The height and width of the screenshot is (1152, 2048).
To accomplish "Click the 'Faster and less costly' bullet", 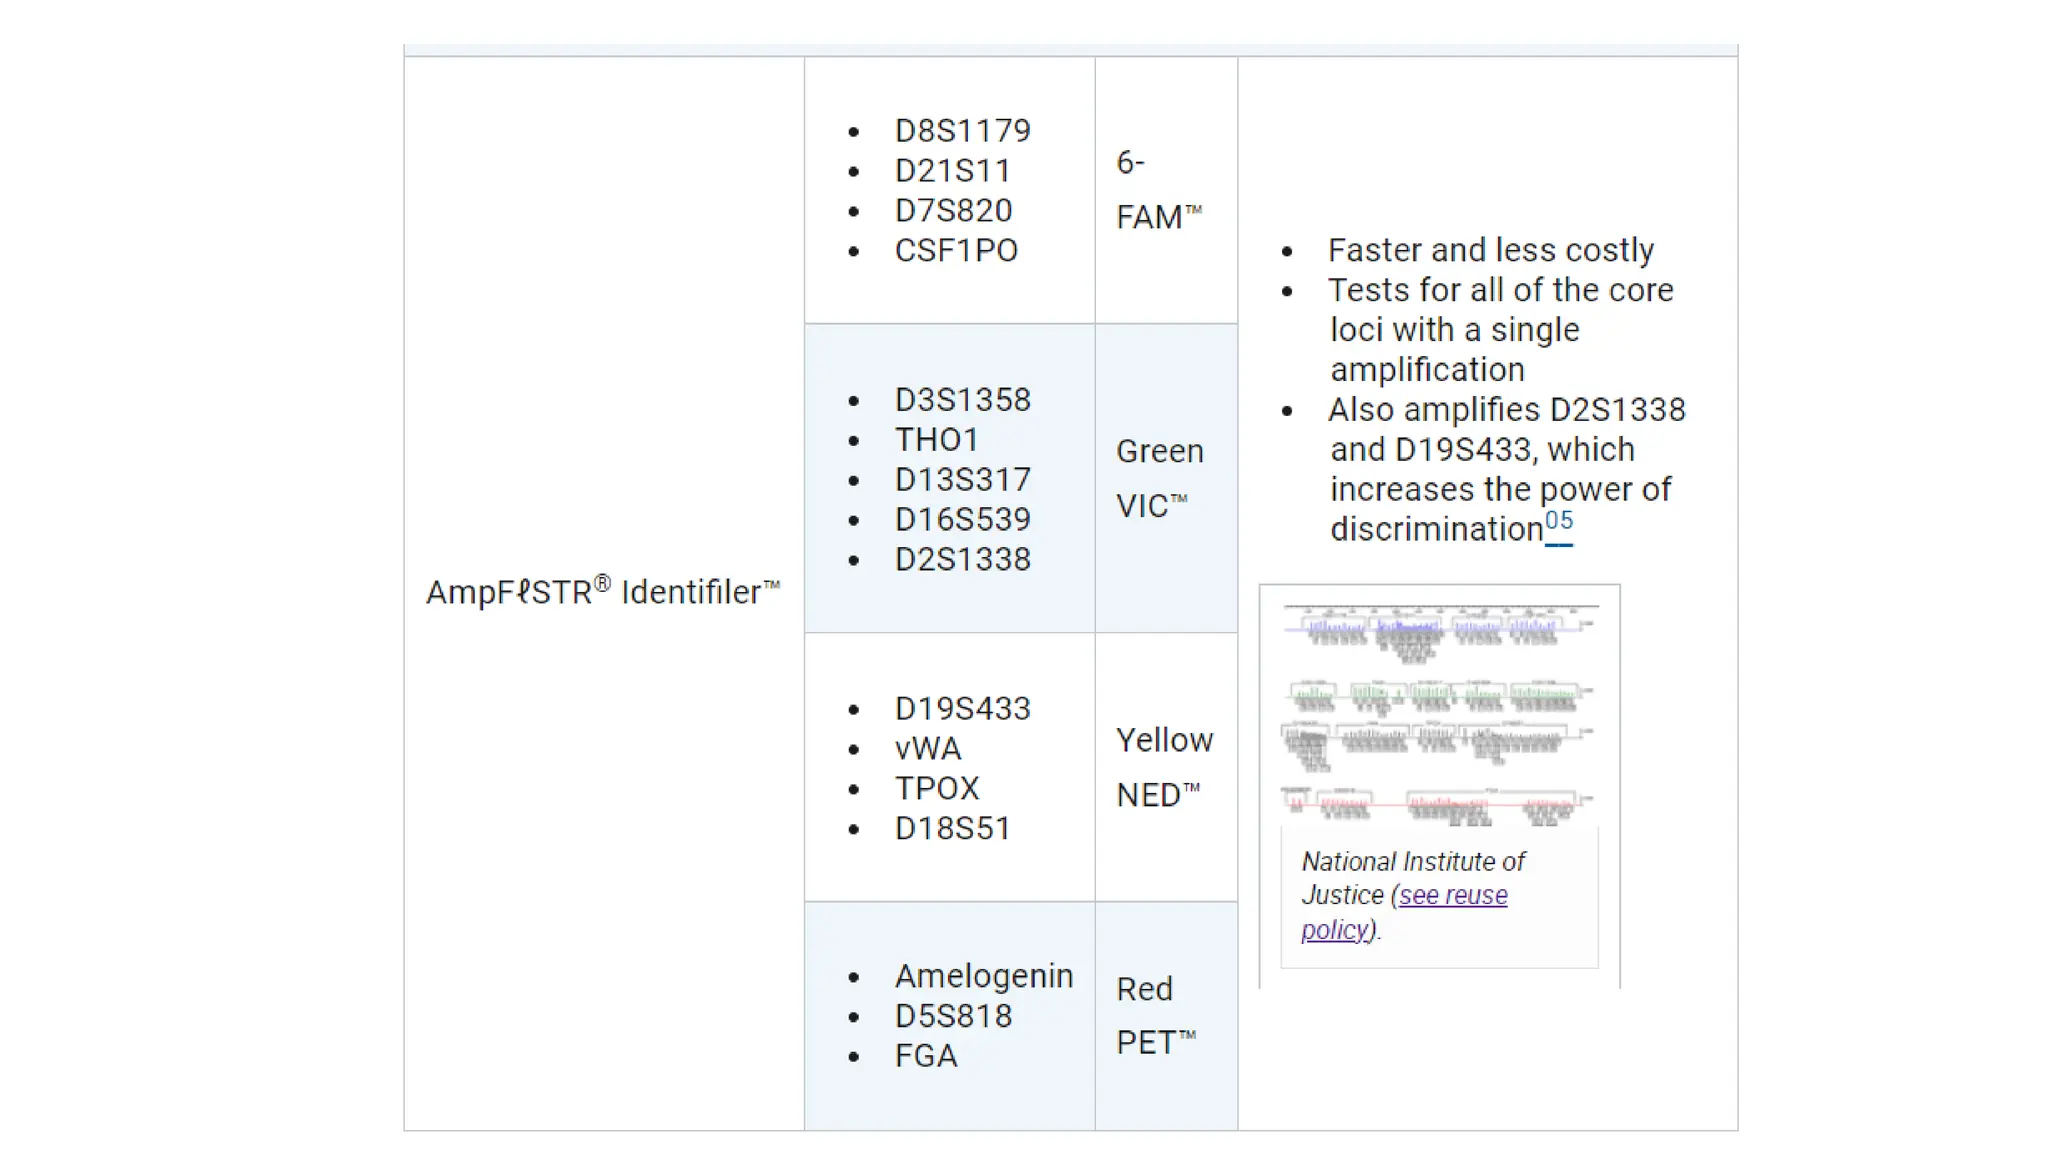I will coord(1490,250).
